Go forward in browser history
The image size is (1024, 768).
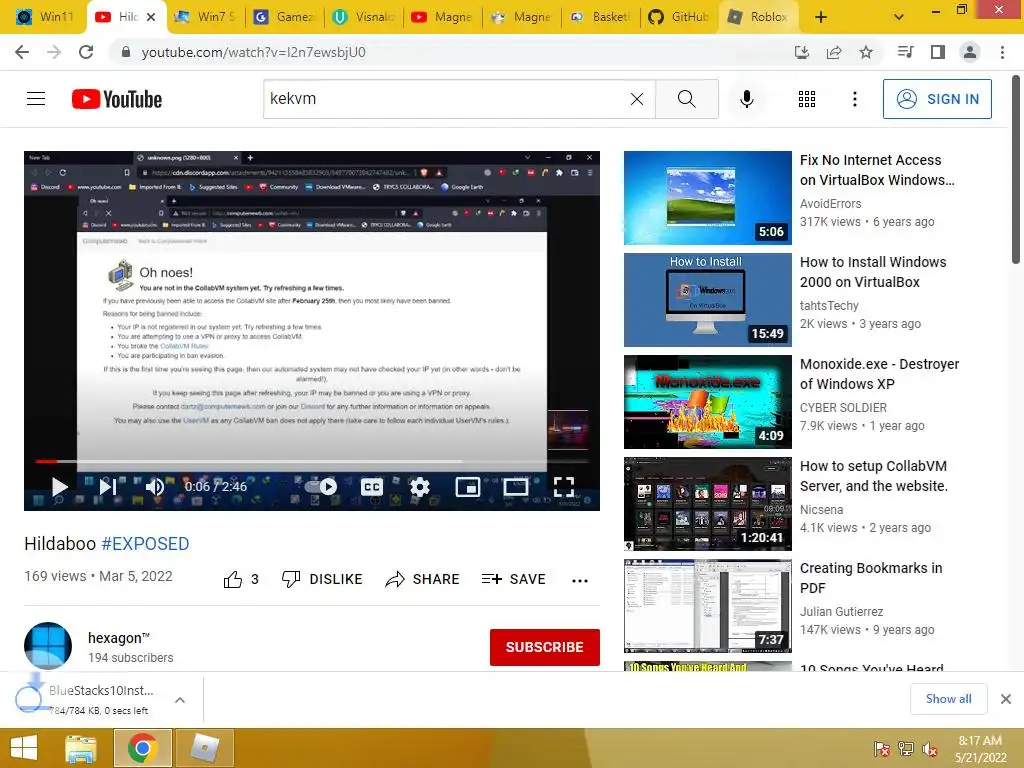(x=54, y=52)
